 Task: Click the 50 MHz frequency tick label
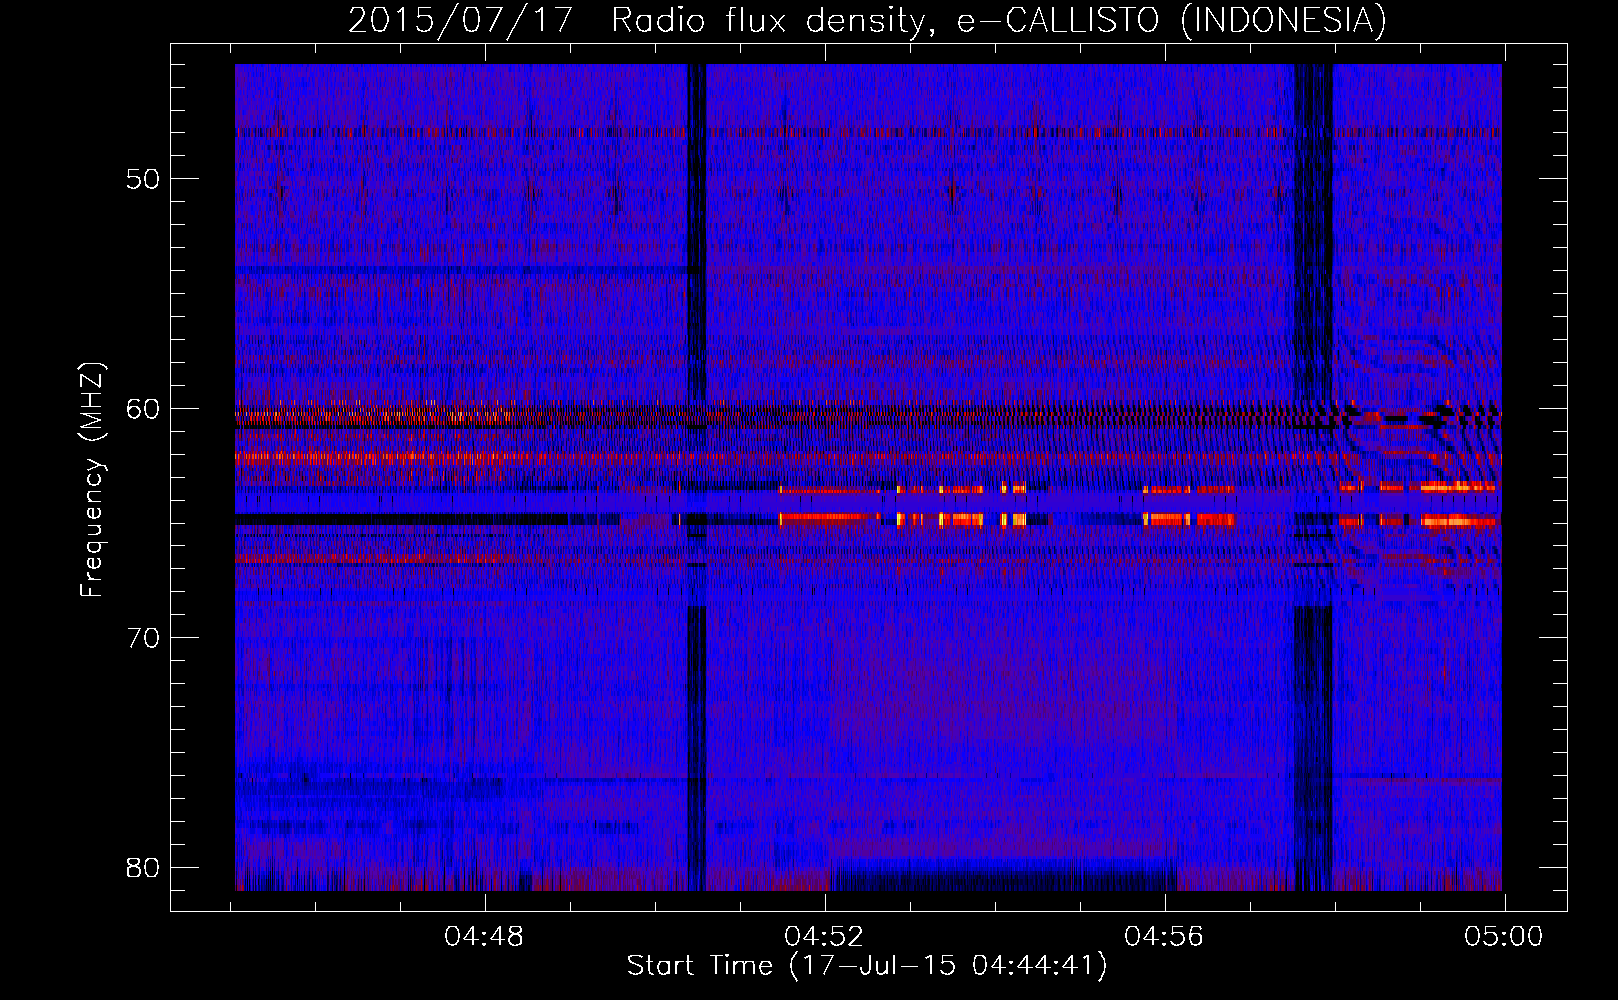point(143,180)
